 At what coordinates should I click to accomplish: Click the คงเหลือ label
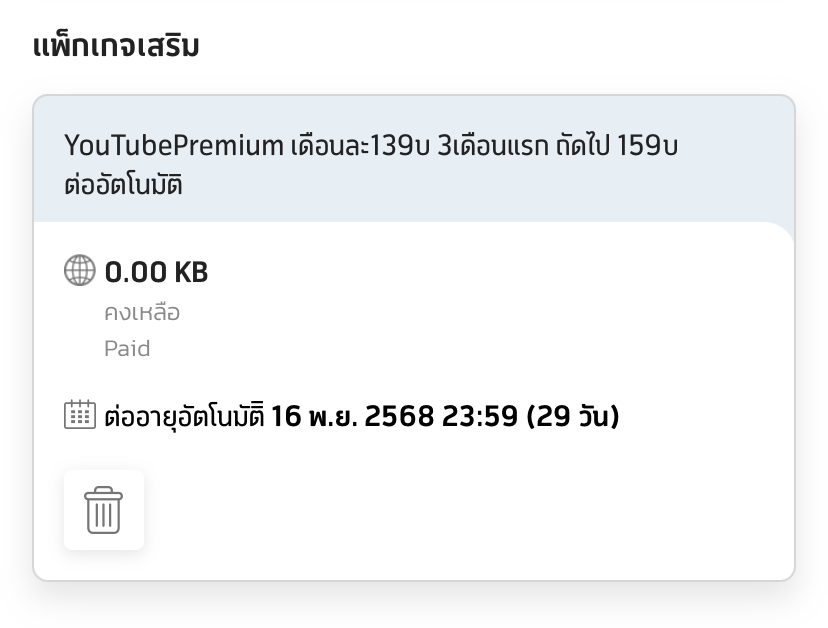point(142,313)
